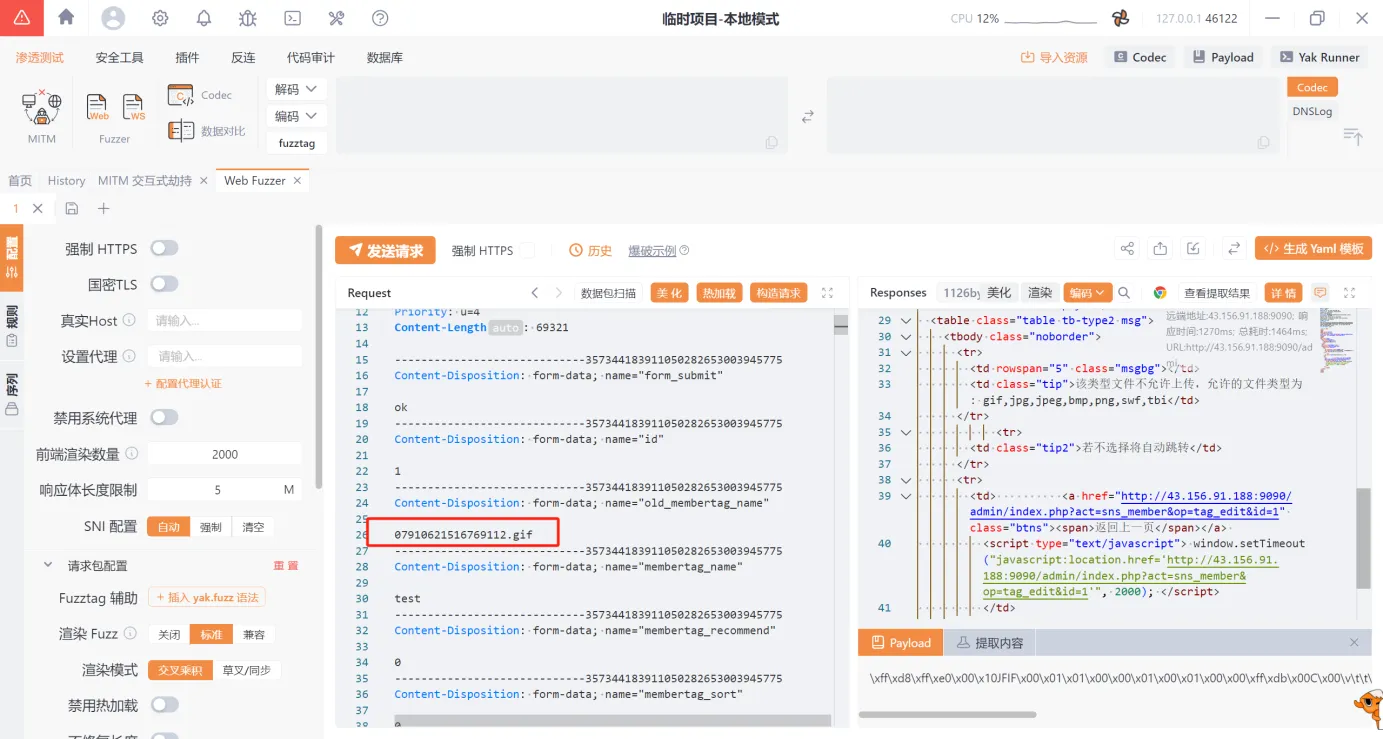This screenshot has height=739, width=1383.
Task: Toggle 禁用系统代理 switch
Action: pos(164,417)
